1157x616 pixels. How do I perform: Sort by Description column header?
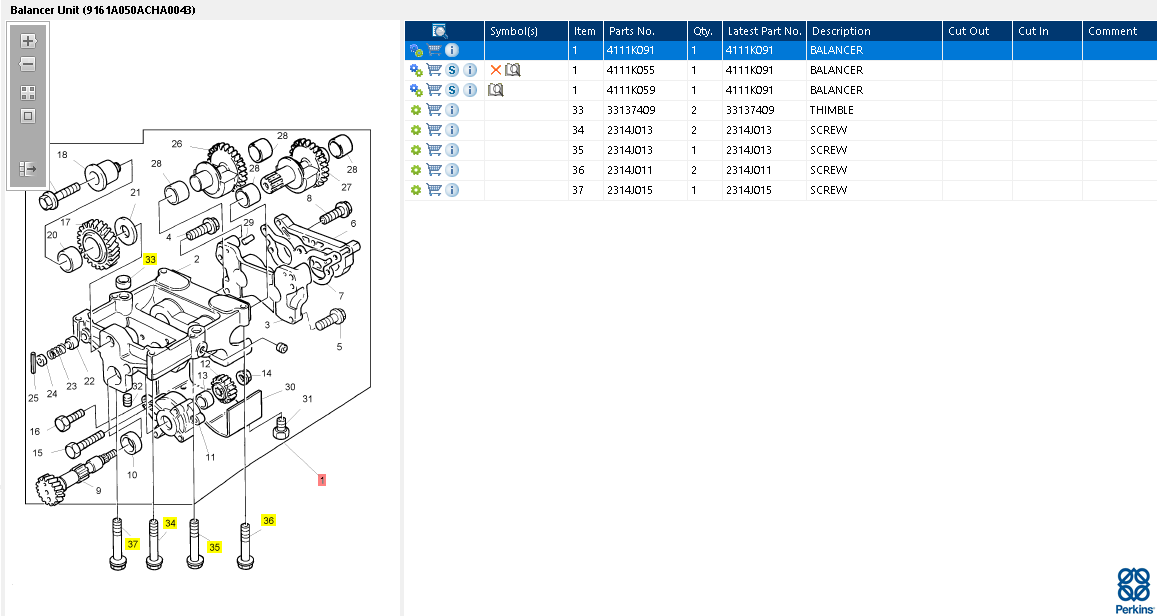(x=840, y=31)
